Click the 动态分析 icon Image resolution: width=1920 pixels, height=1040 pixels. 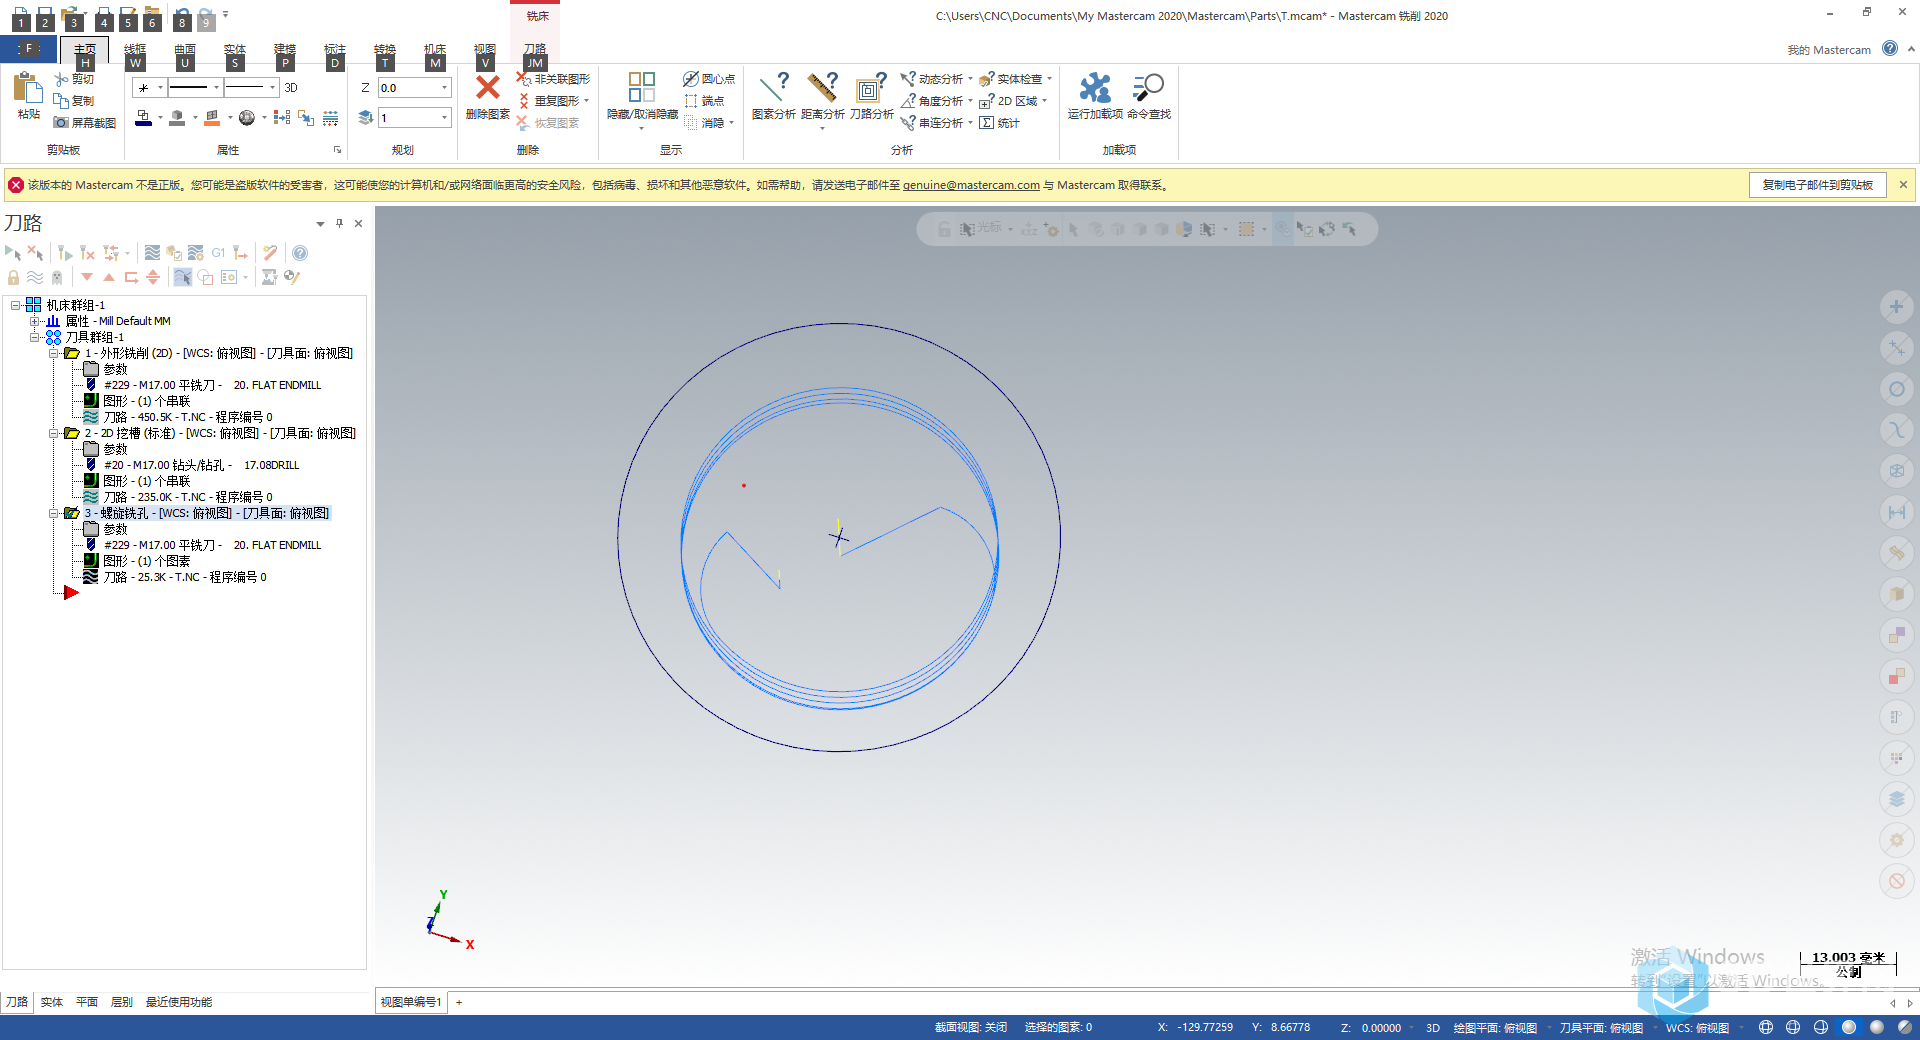tap(908, 79)
